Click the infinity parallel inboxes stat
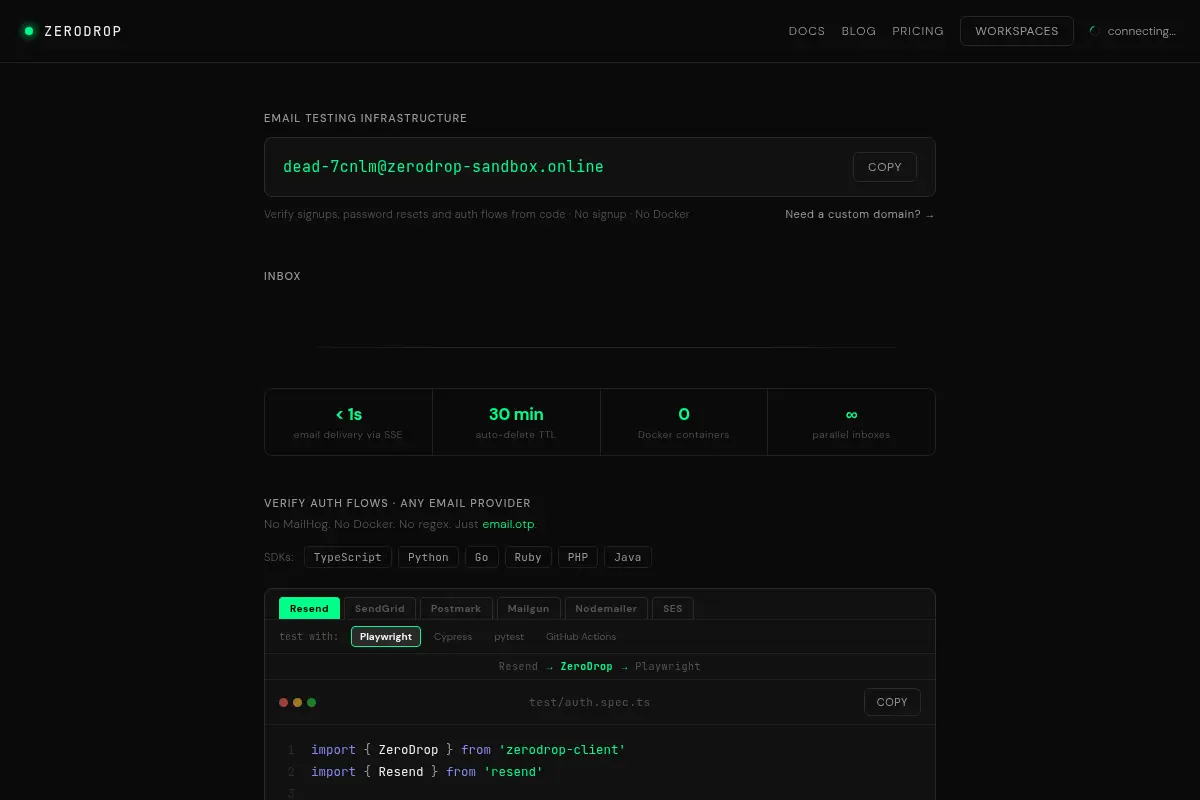Screen dimensions: 1200x800 coord(852,422)
